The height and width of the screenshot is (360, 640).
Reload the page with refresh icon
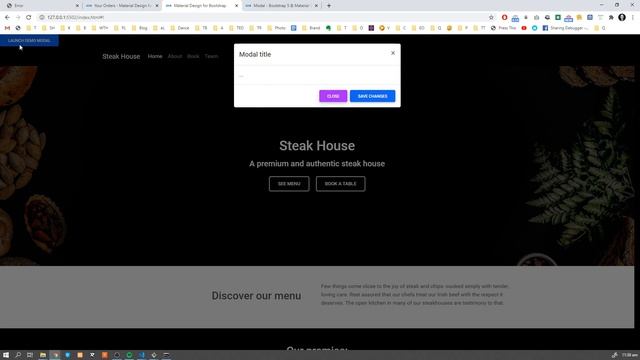point(29,17)
